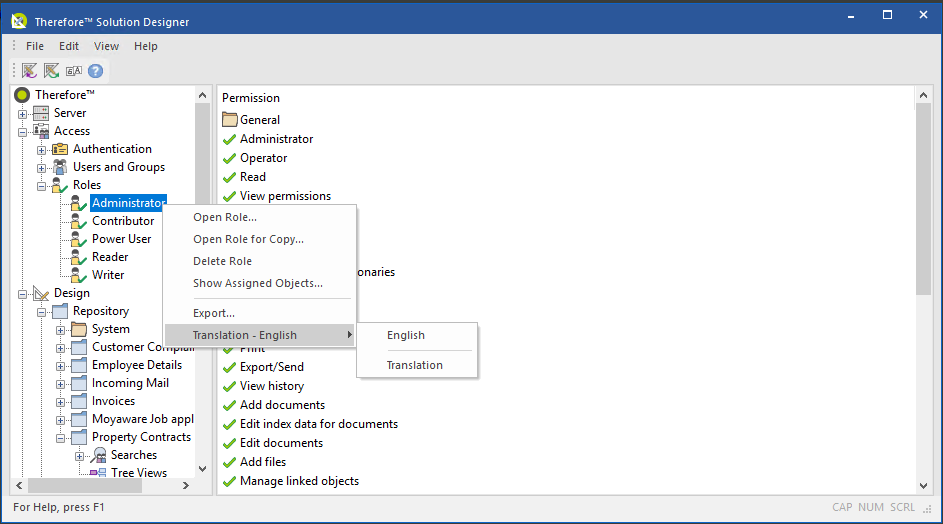
Task: Click the Design node icon
Action: [x=41, y=293]
